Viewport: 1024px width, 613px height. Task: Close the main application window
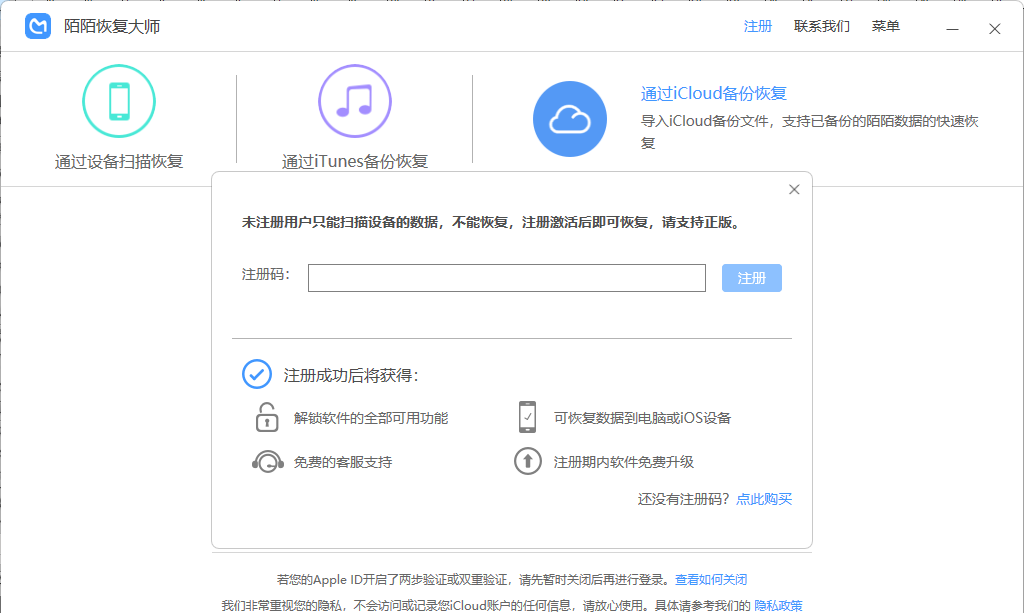point(995,29)
